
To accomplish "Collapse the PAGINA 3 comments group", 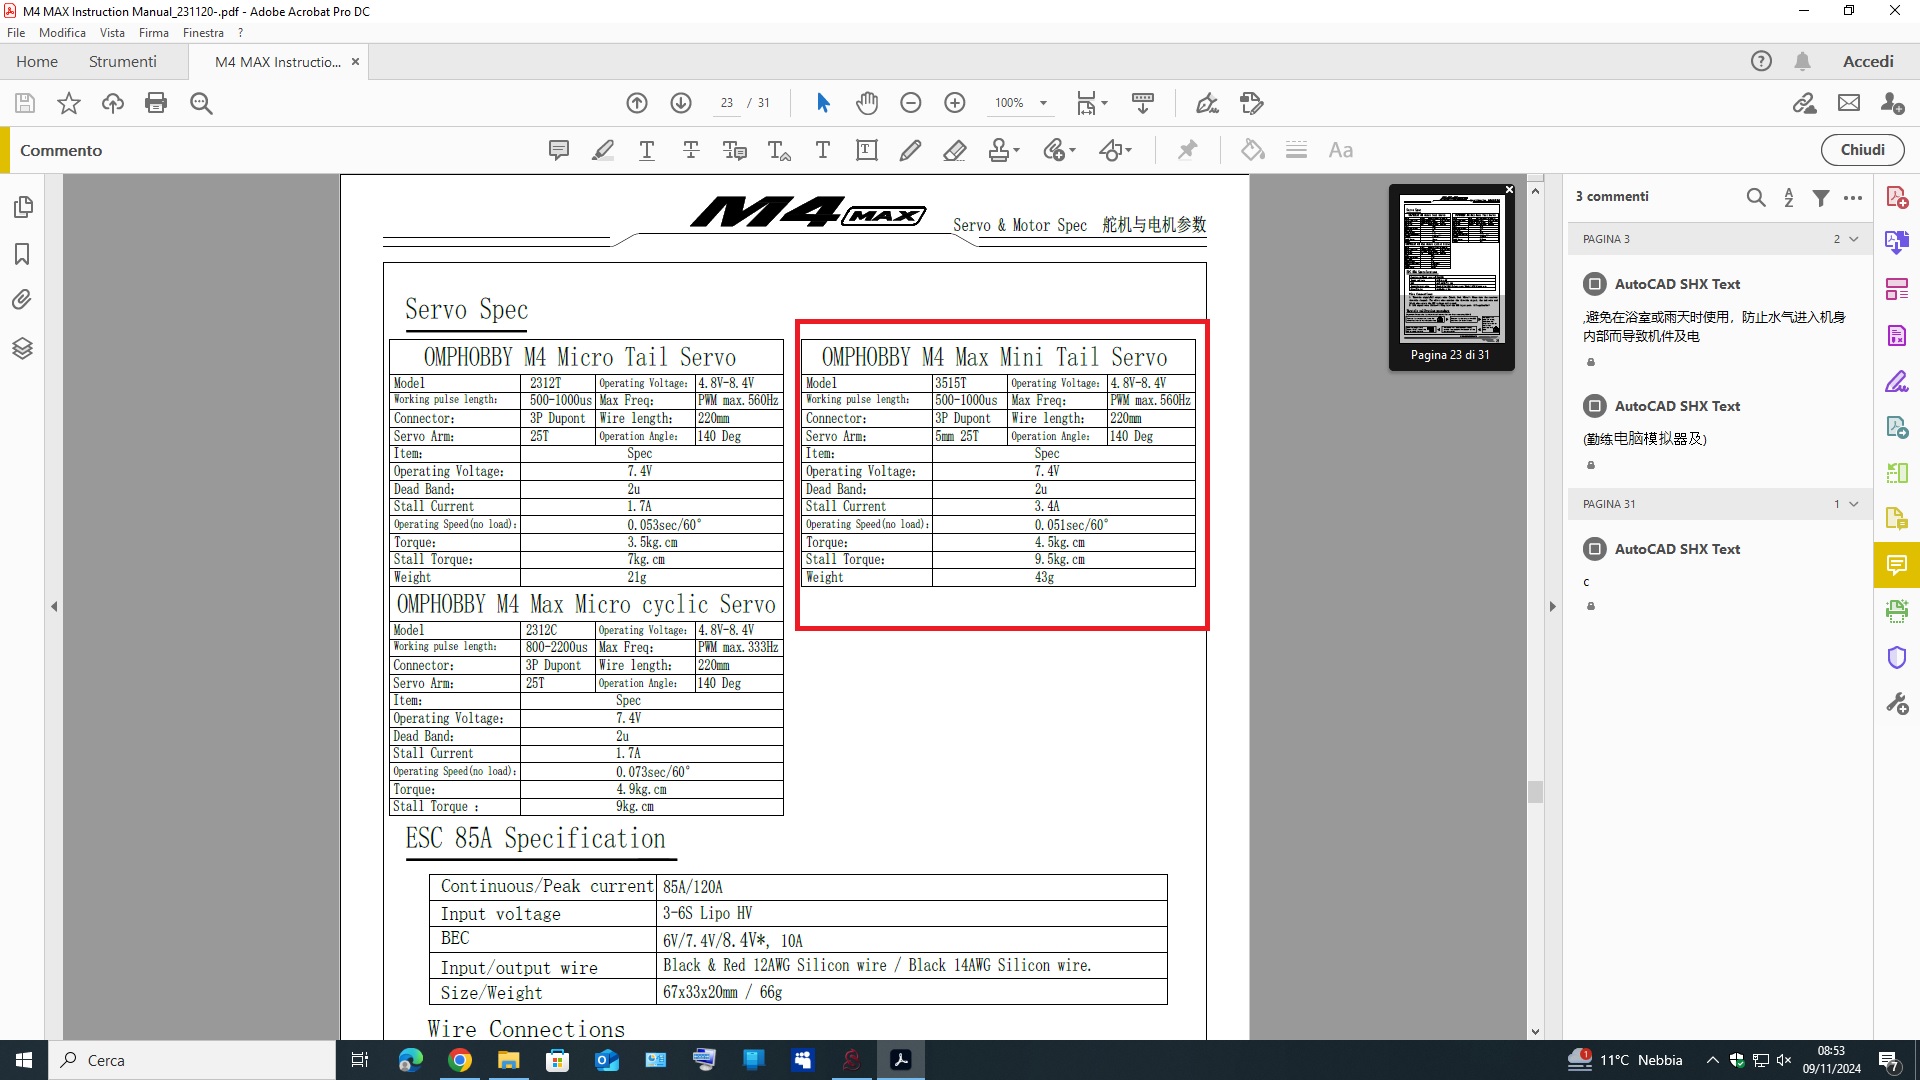I will coord(1853,239).
